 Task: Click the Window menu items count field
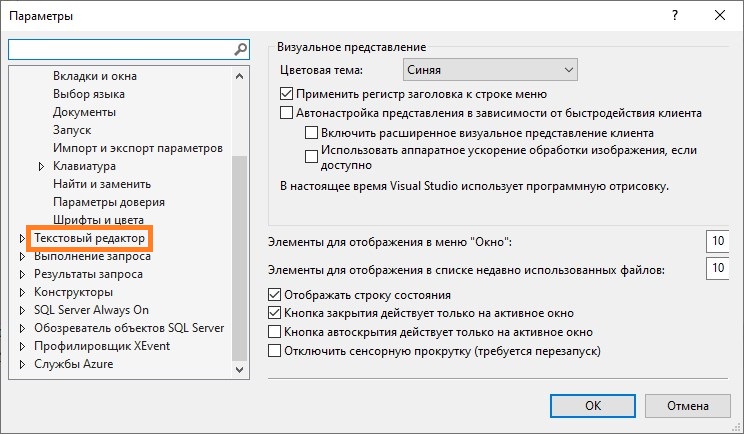point(717,241)
